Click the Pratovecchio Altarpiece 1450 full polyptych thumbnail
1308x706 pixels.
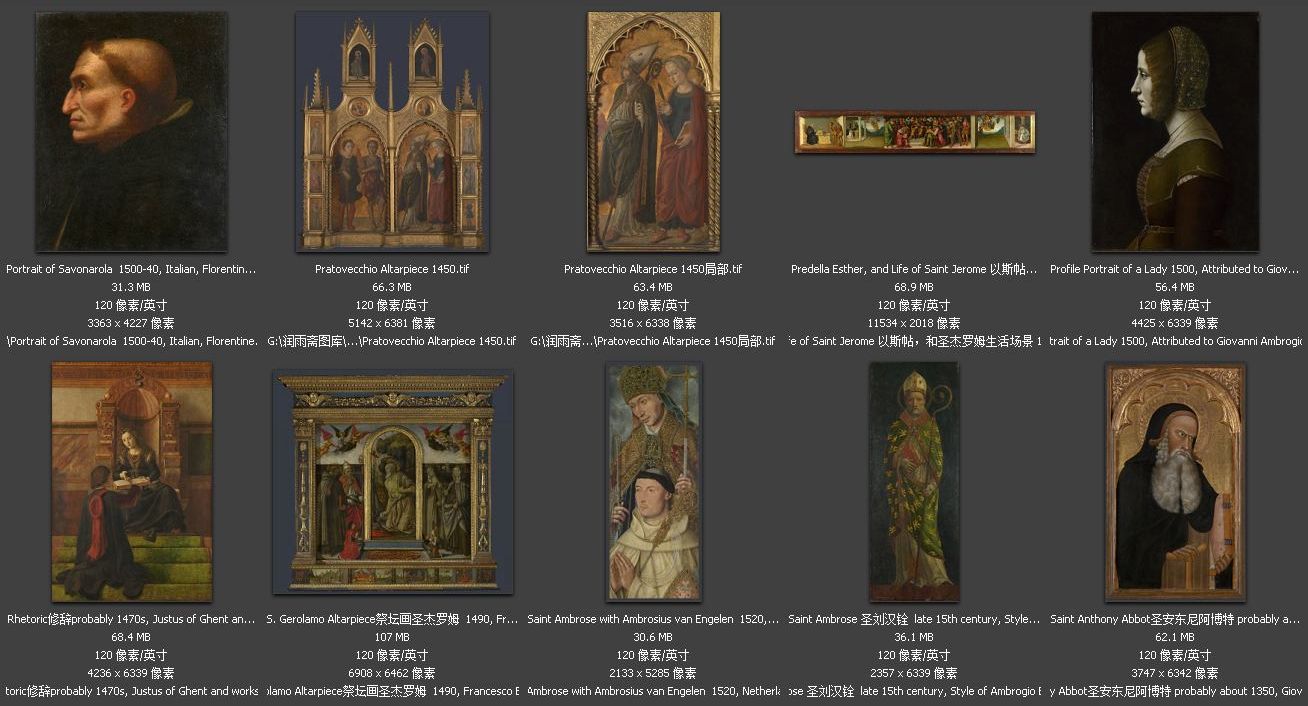click(392, 132)
